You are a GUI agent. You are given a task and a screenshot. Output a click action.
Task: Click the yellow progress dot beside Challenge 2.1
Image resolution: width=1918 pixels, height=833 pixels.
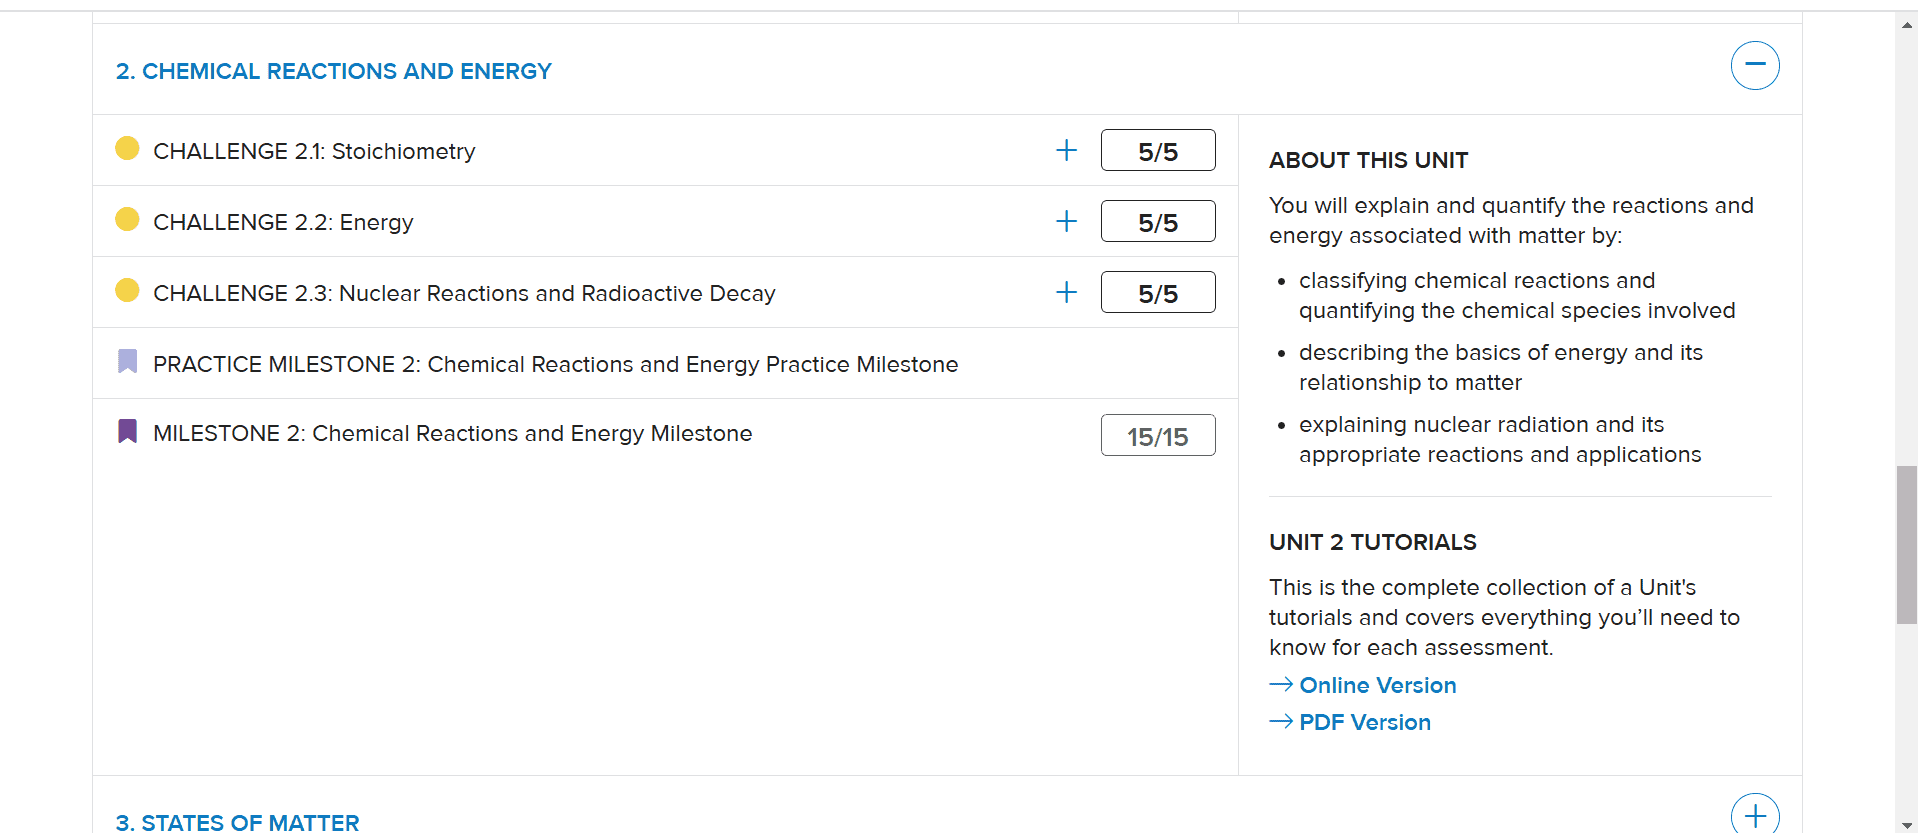pos(127,148)
